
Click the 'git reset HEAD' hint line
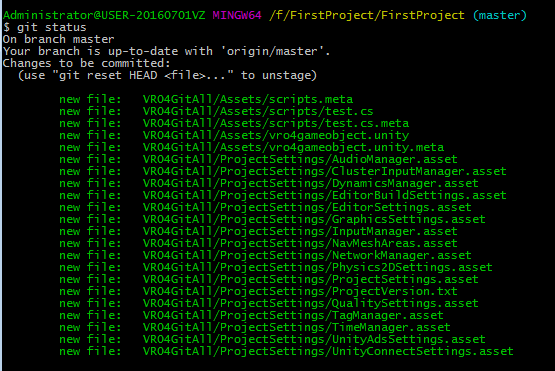coord(167,75)
